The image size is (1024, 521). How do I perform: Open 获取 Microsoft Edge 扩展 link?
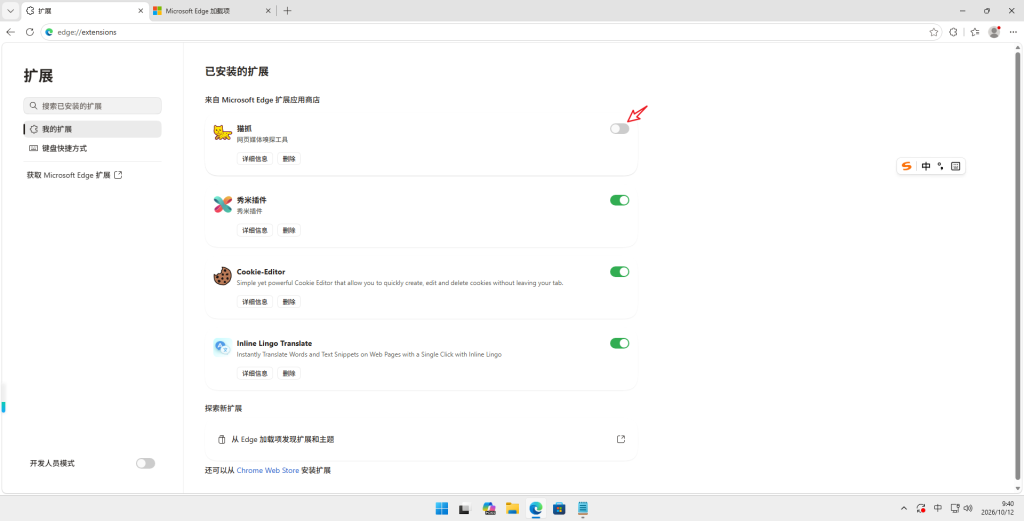74,175
